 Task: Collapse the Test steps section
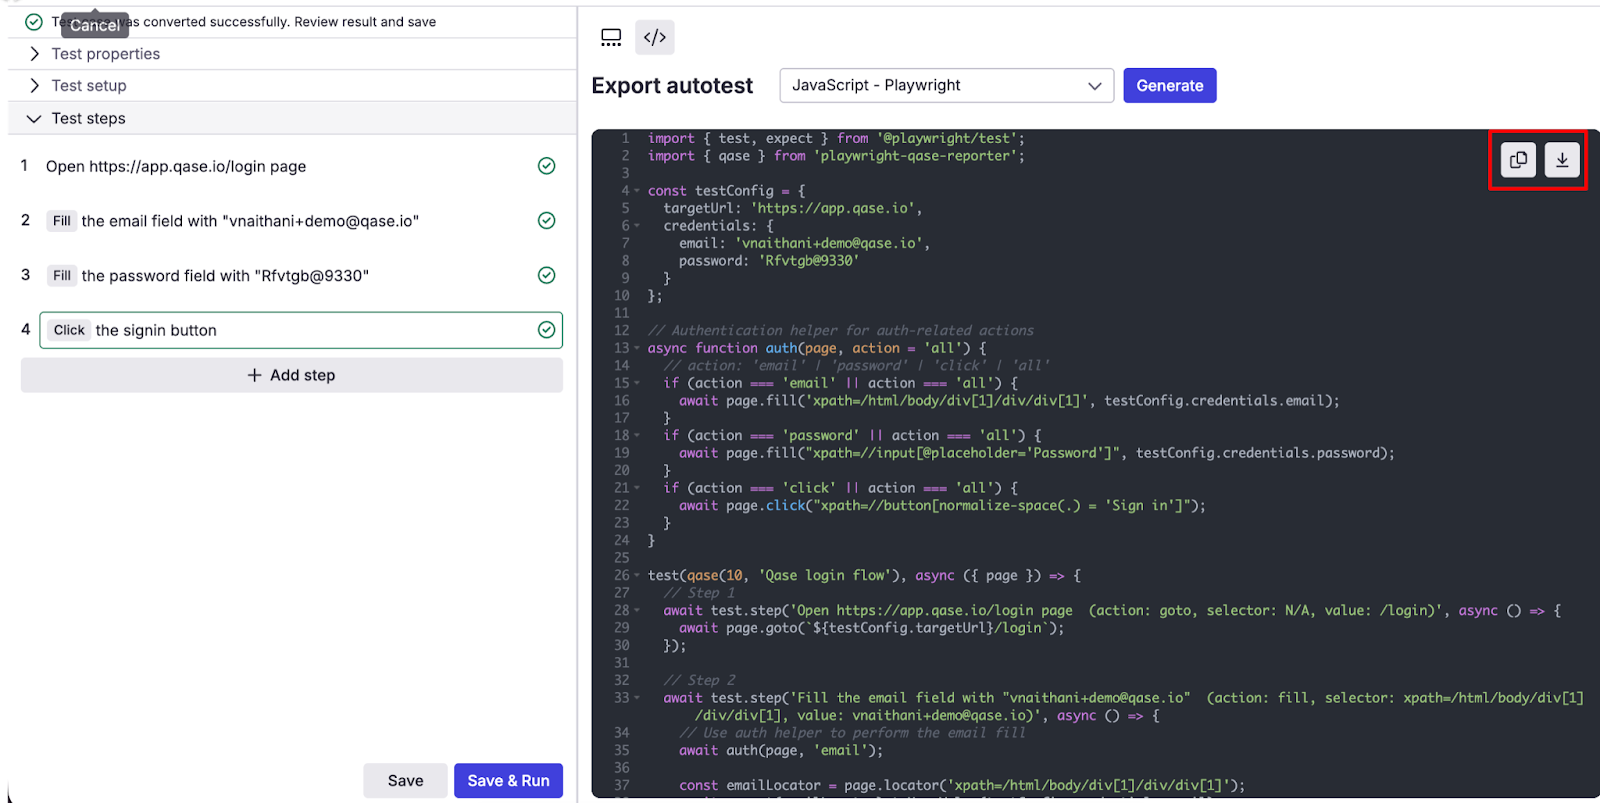point(88,118)
